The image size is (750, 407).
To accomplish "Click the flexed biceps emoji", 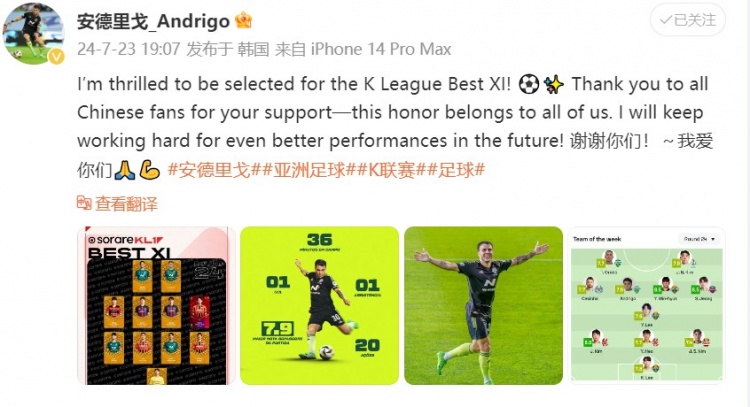I will pos(149,170).
